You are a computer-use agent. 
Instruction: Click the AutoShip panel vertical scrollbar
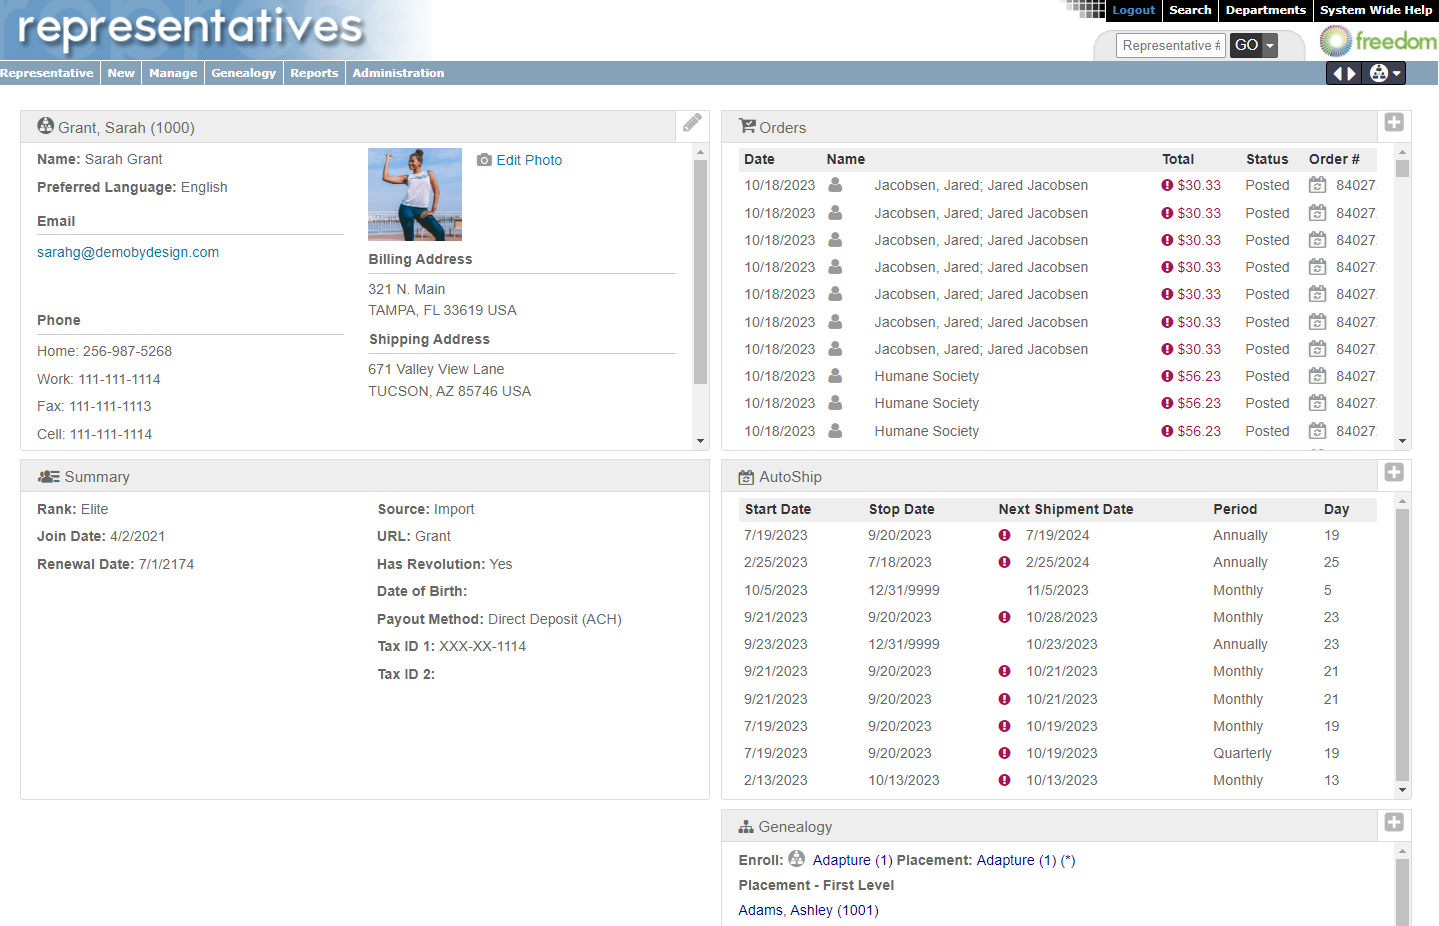pos(1402,640)
